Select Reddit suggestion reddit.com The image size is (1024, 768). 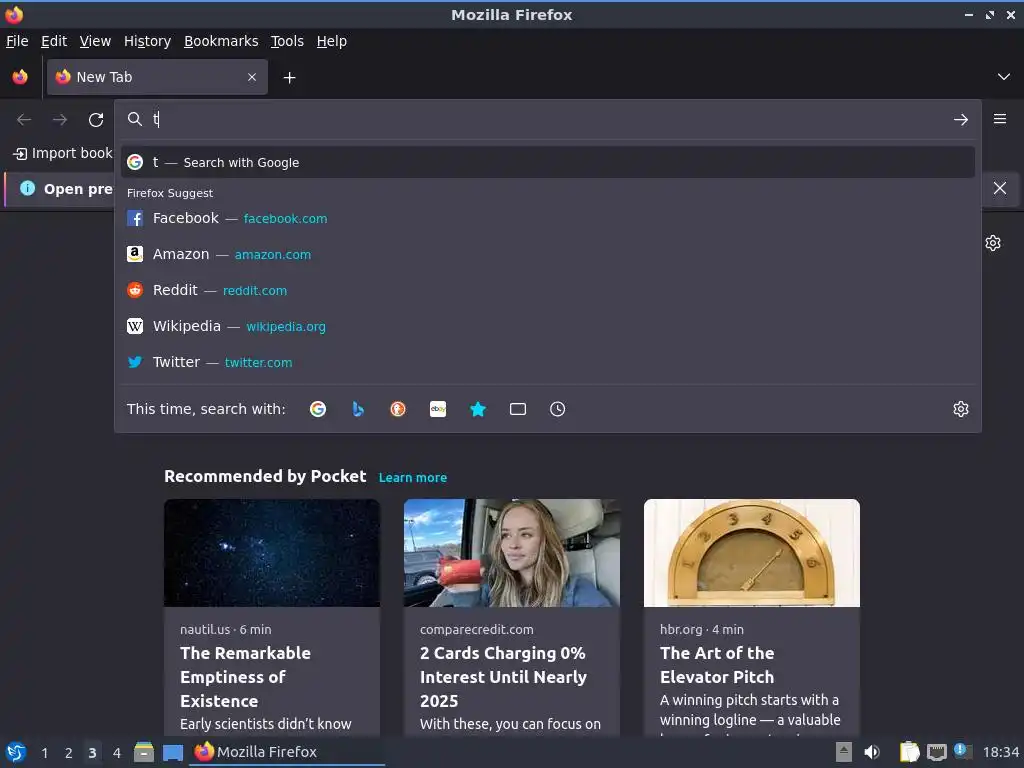click(547, 290)
